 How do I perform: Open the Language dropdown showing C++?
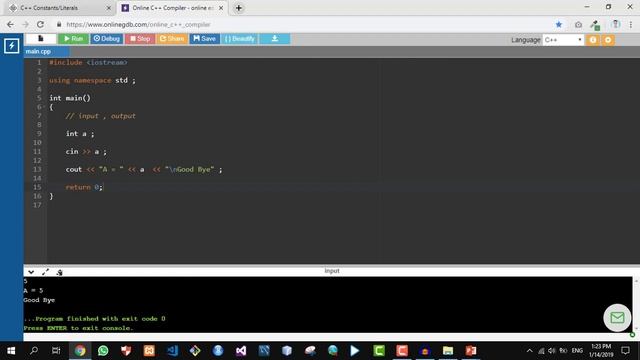pos(563,40)
